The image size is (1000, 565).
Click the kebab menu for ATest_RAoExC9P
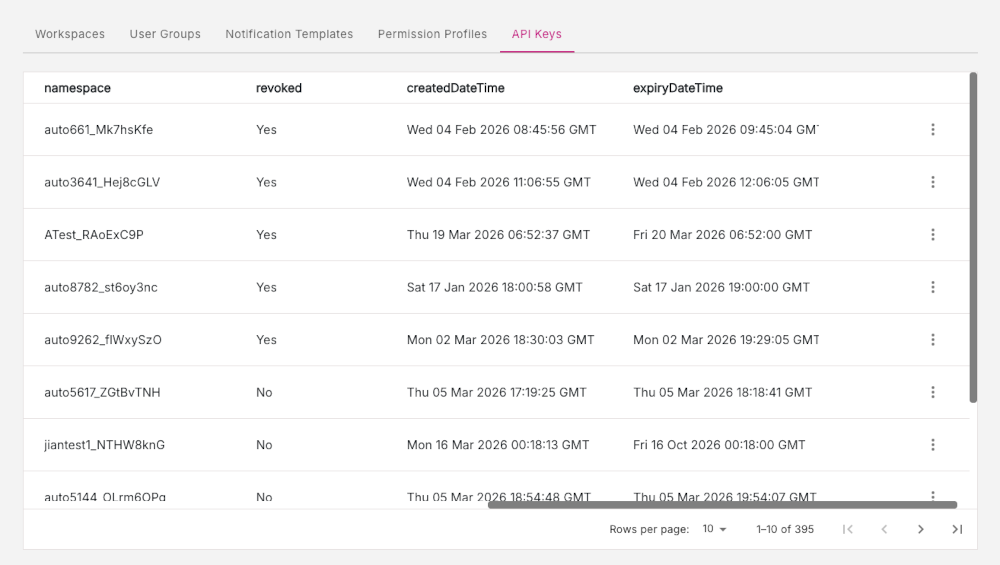[932, 235]
